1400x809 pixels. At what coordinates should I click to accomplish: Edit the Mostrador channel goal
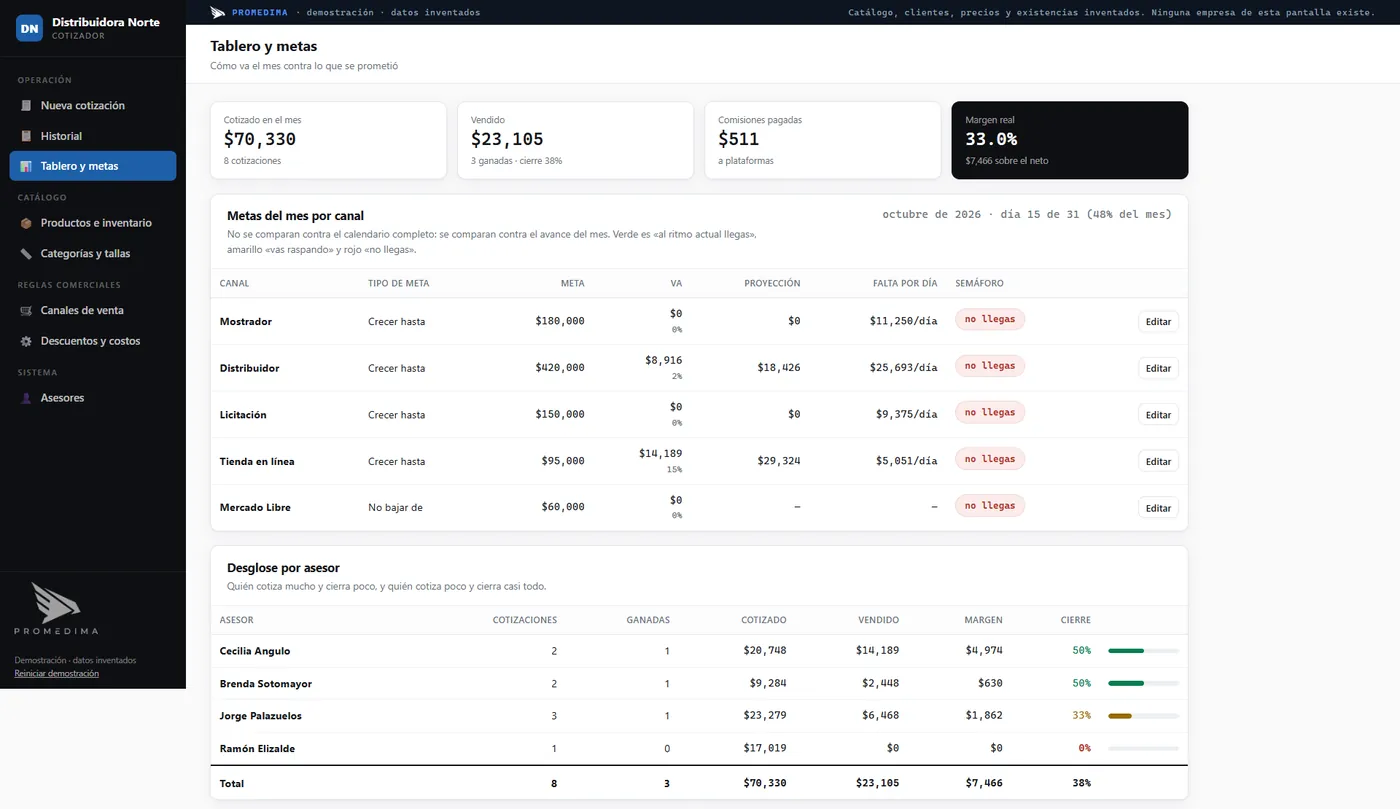point(1158,322)
